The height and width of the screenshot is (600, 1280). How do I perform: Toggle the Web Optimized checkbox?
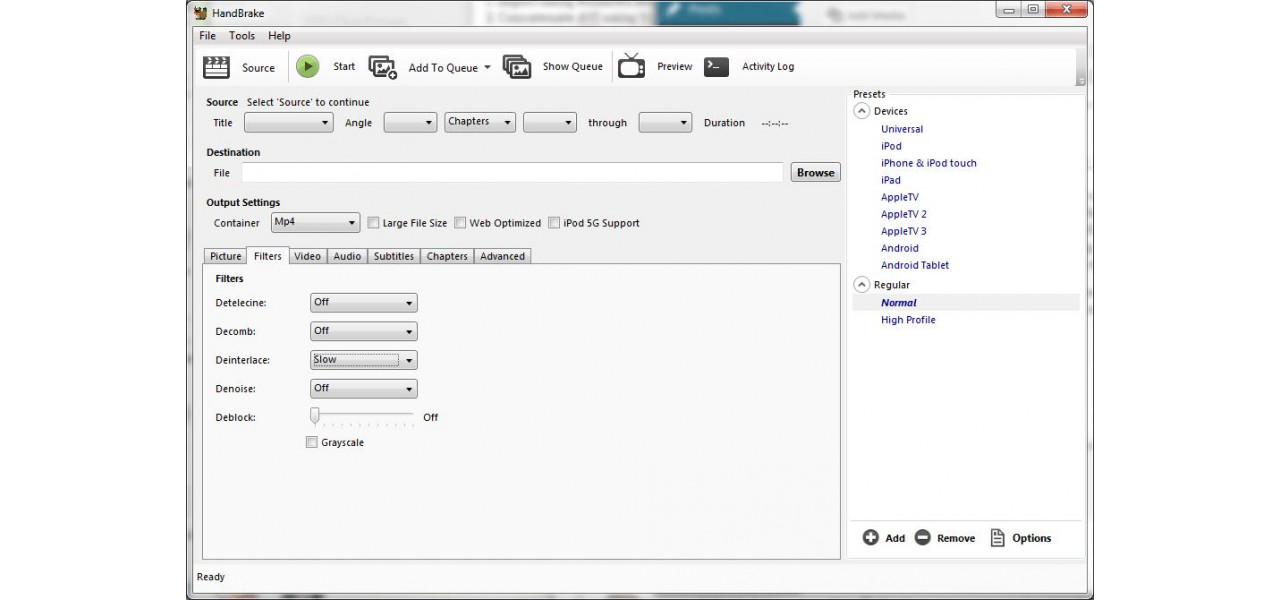461,223
